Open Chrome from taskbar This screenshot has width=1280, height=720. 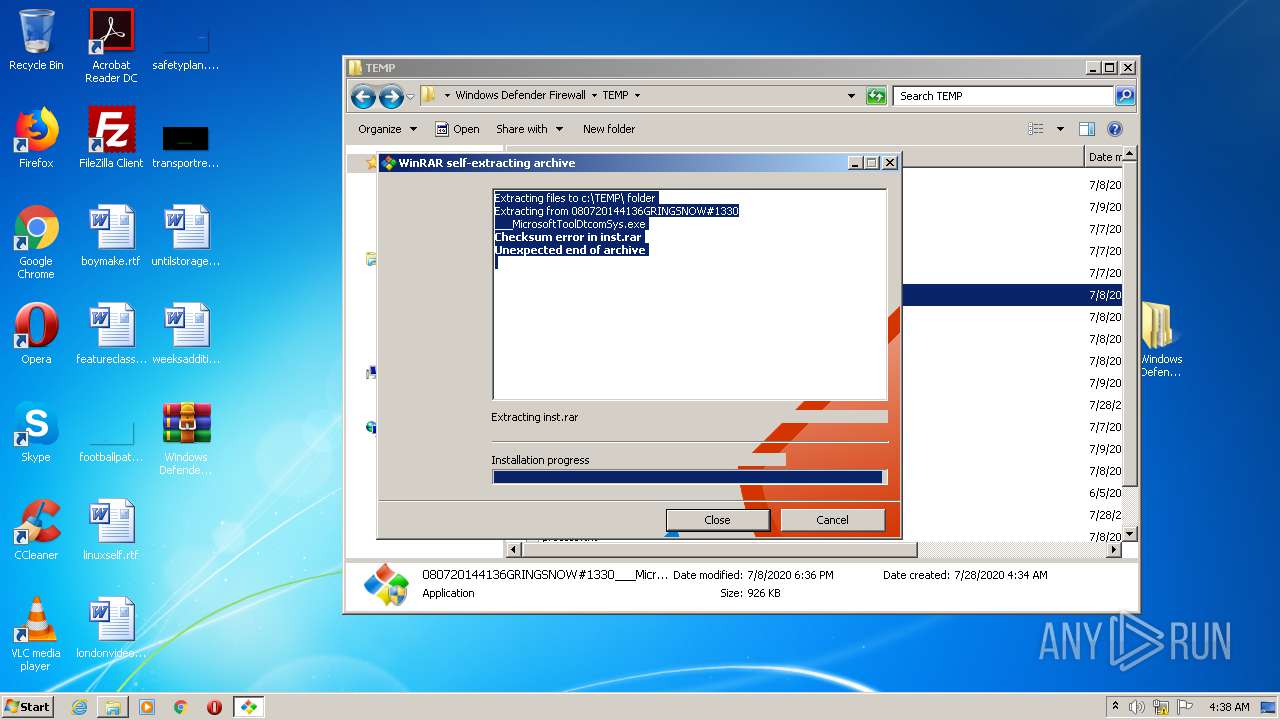181,707
